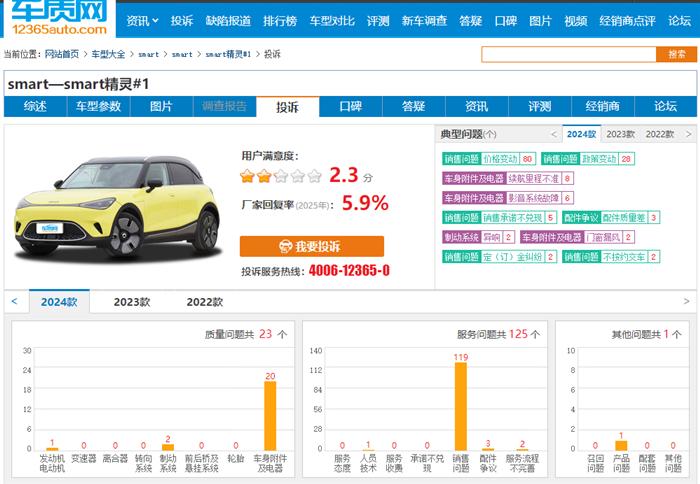700x484 pixels.
Task: Select the active 投诉 tab
Action: pos(288,107)
